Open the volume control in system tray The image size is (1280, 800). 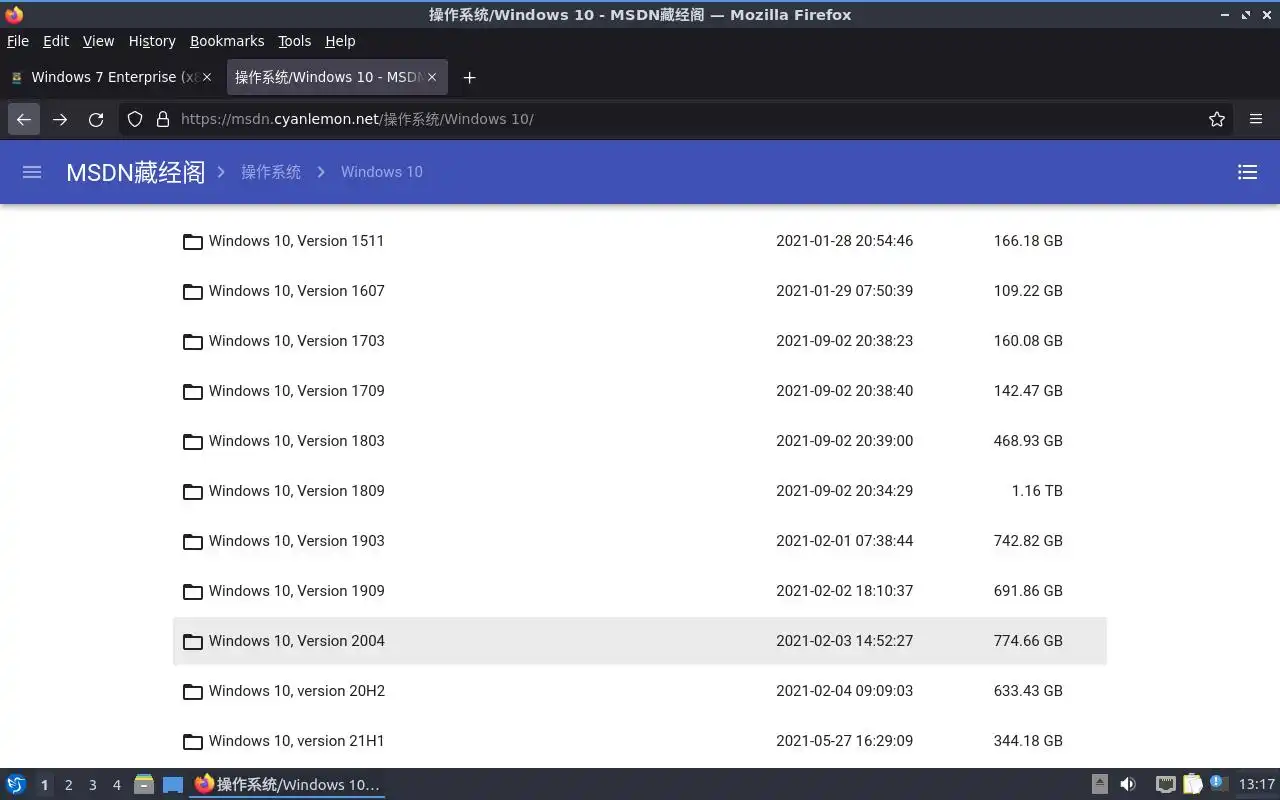pos(1128,784)
